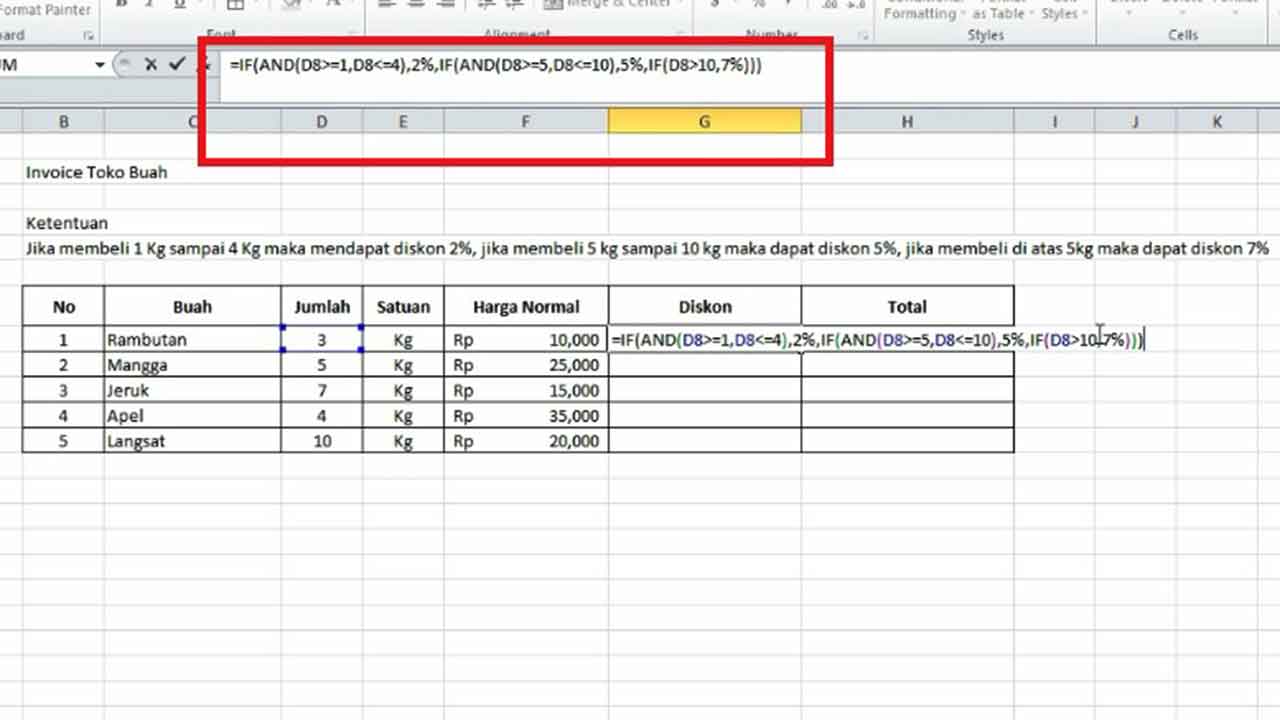Viewport: 1280px width, 720px height.
Task: Click the 'Ketentuan' cell
Action: (67, 223)
